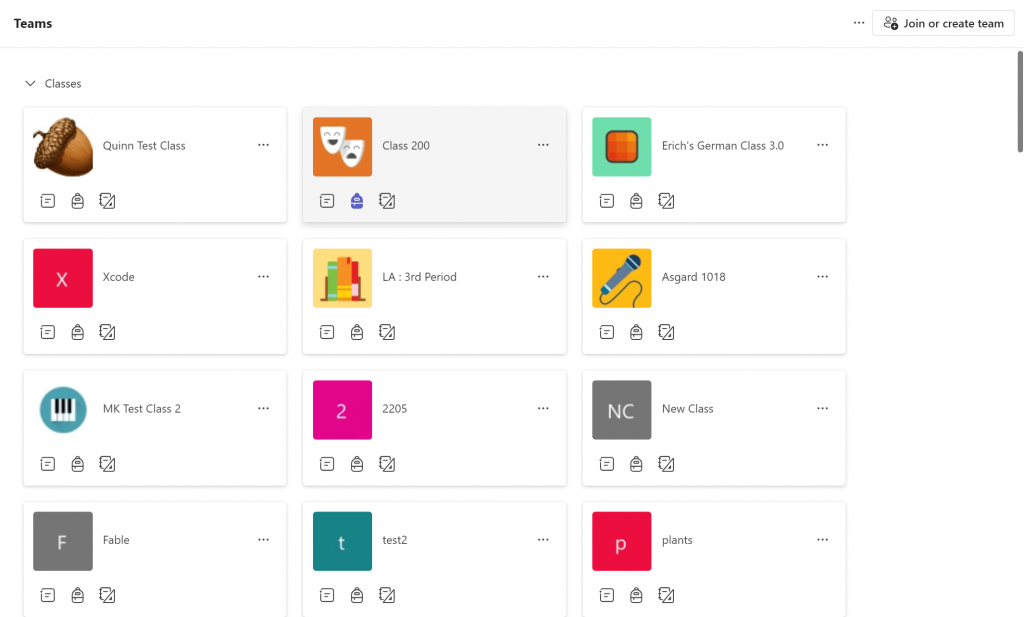Open the plants team name
This screenshot has width=1024, height=617.
(677, 540)
